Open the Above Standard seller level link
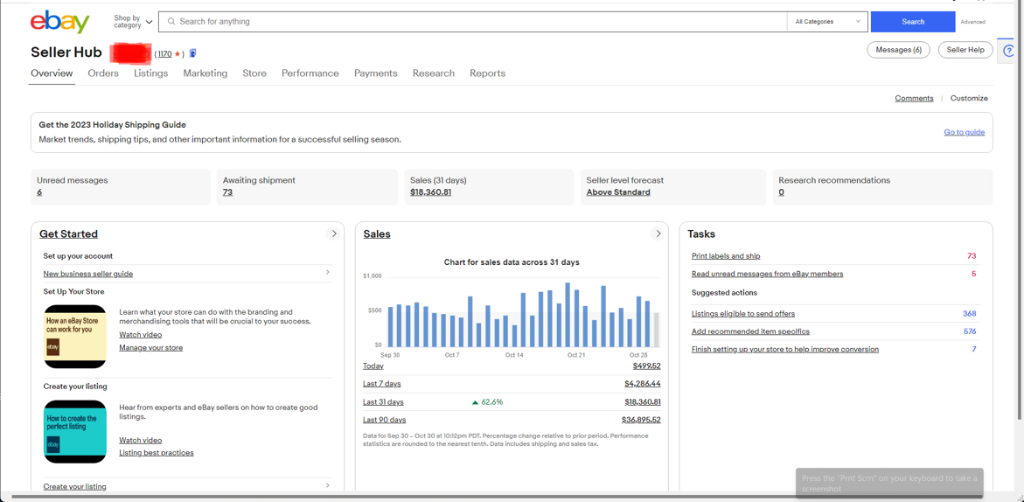 (618, 193)
